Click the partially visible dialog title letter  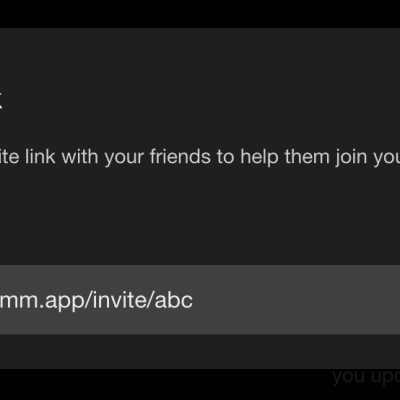coord(1,102)
